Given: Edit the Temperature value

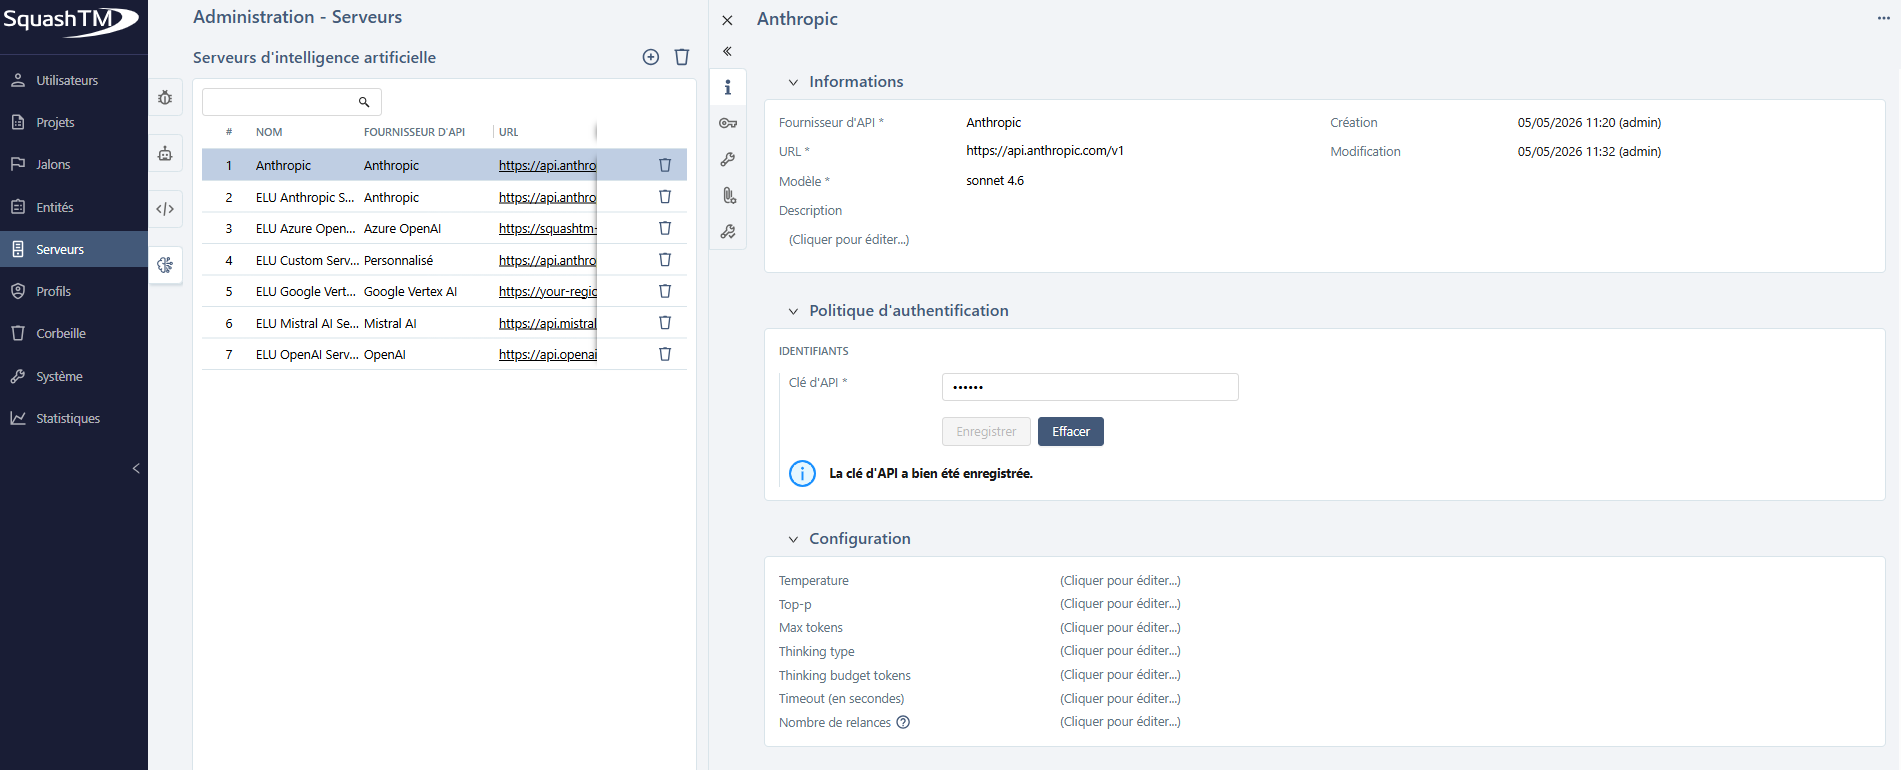Looking at the screenshot, I should point(1120,581).
